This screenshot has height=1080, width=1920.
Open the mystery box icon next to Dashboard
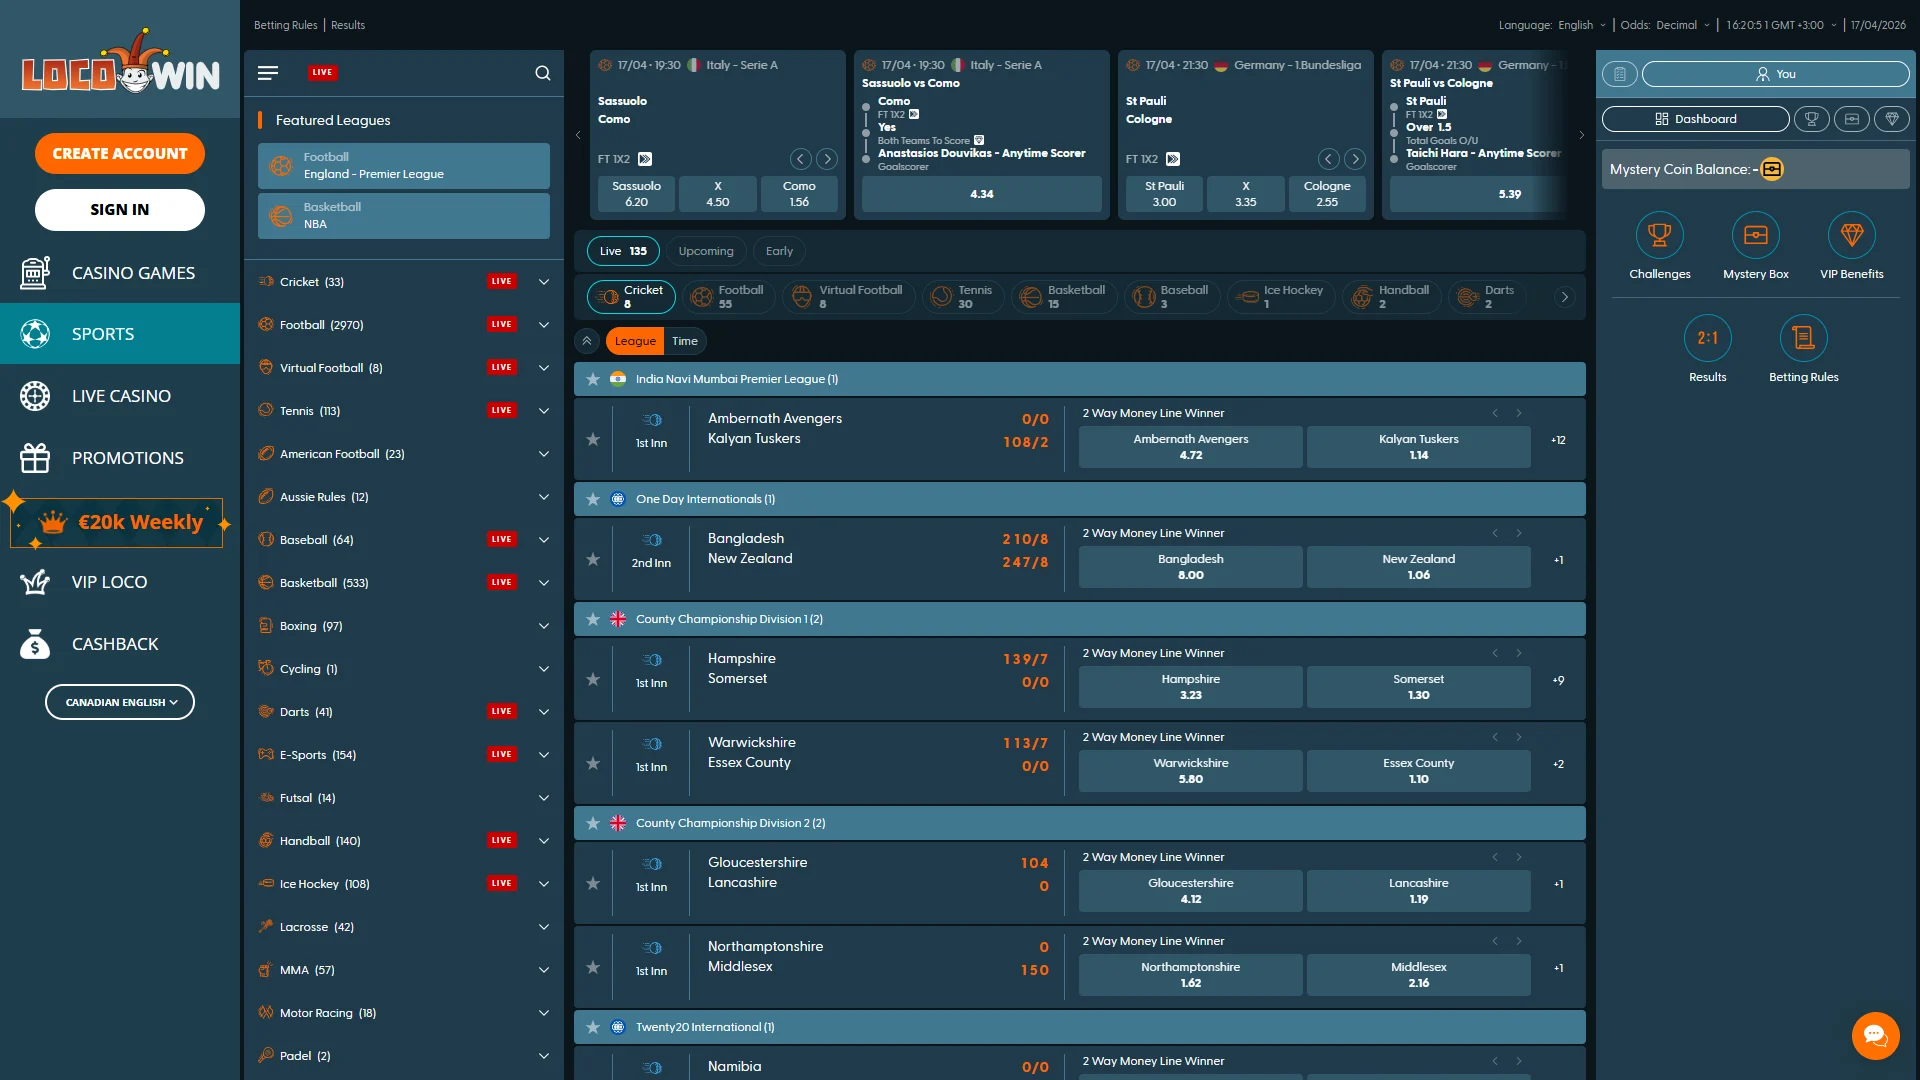pos(1852,119)
